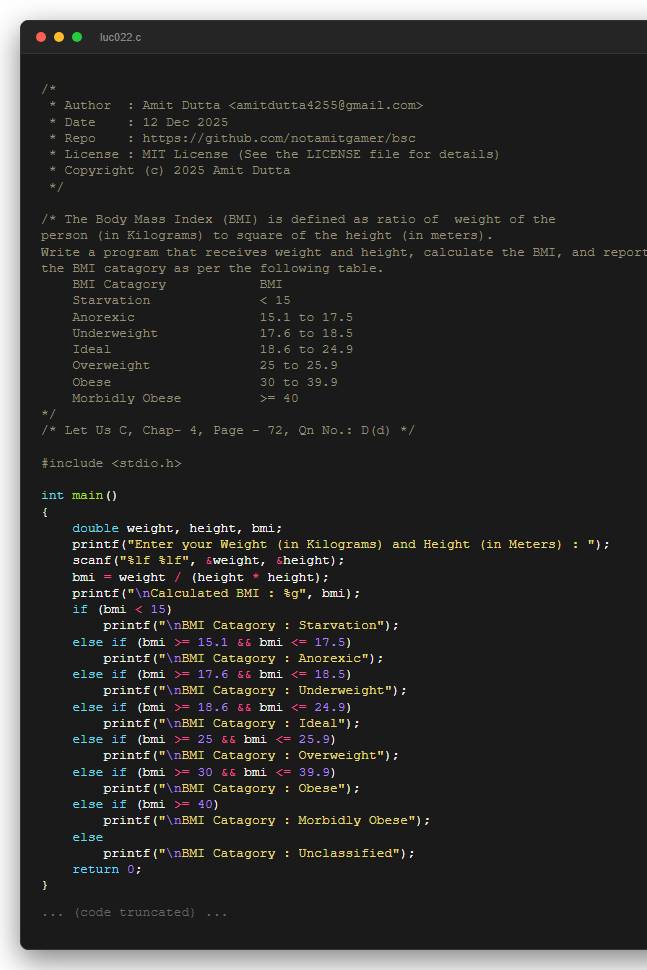Click the bmi = weight / (height * height) line
This screenshot has height=970, width=647.
200,577
